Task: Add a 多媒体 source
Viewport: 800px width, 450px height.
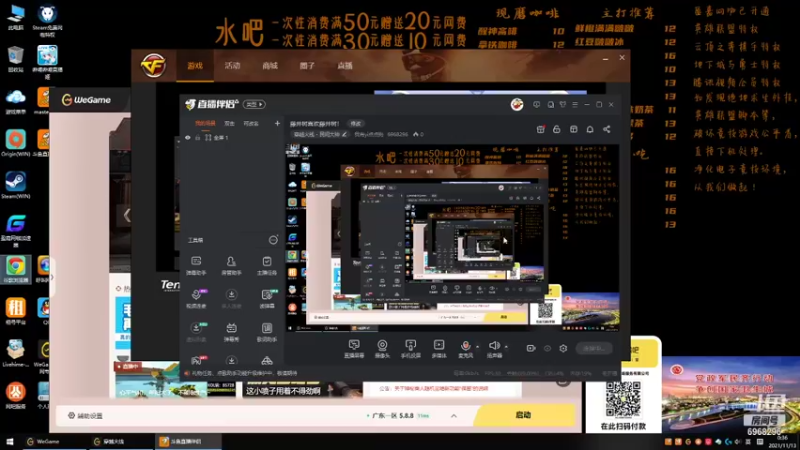Action: [x=439, y=349]
